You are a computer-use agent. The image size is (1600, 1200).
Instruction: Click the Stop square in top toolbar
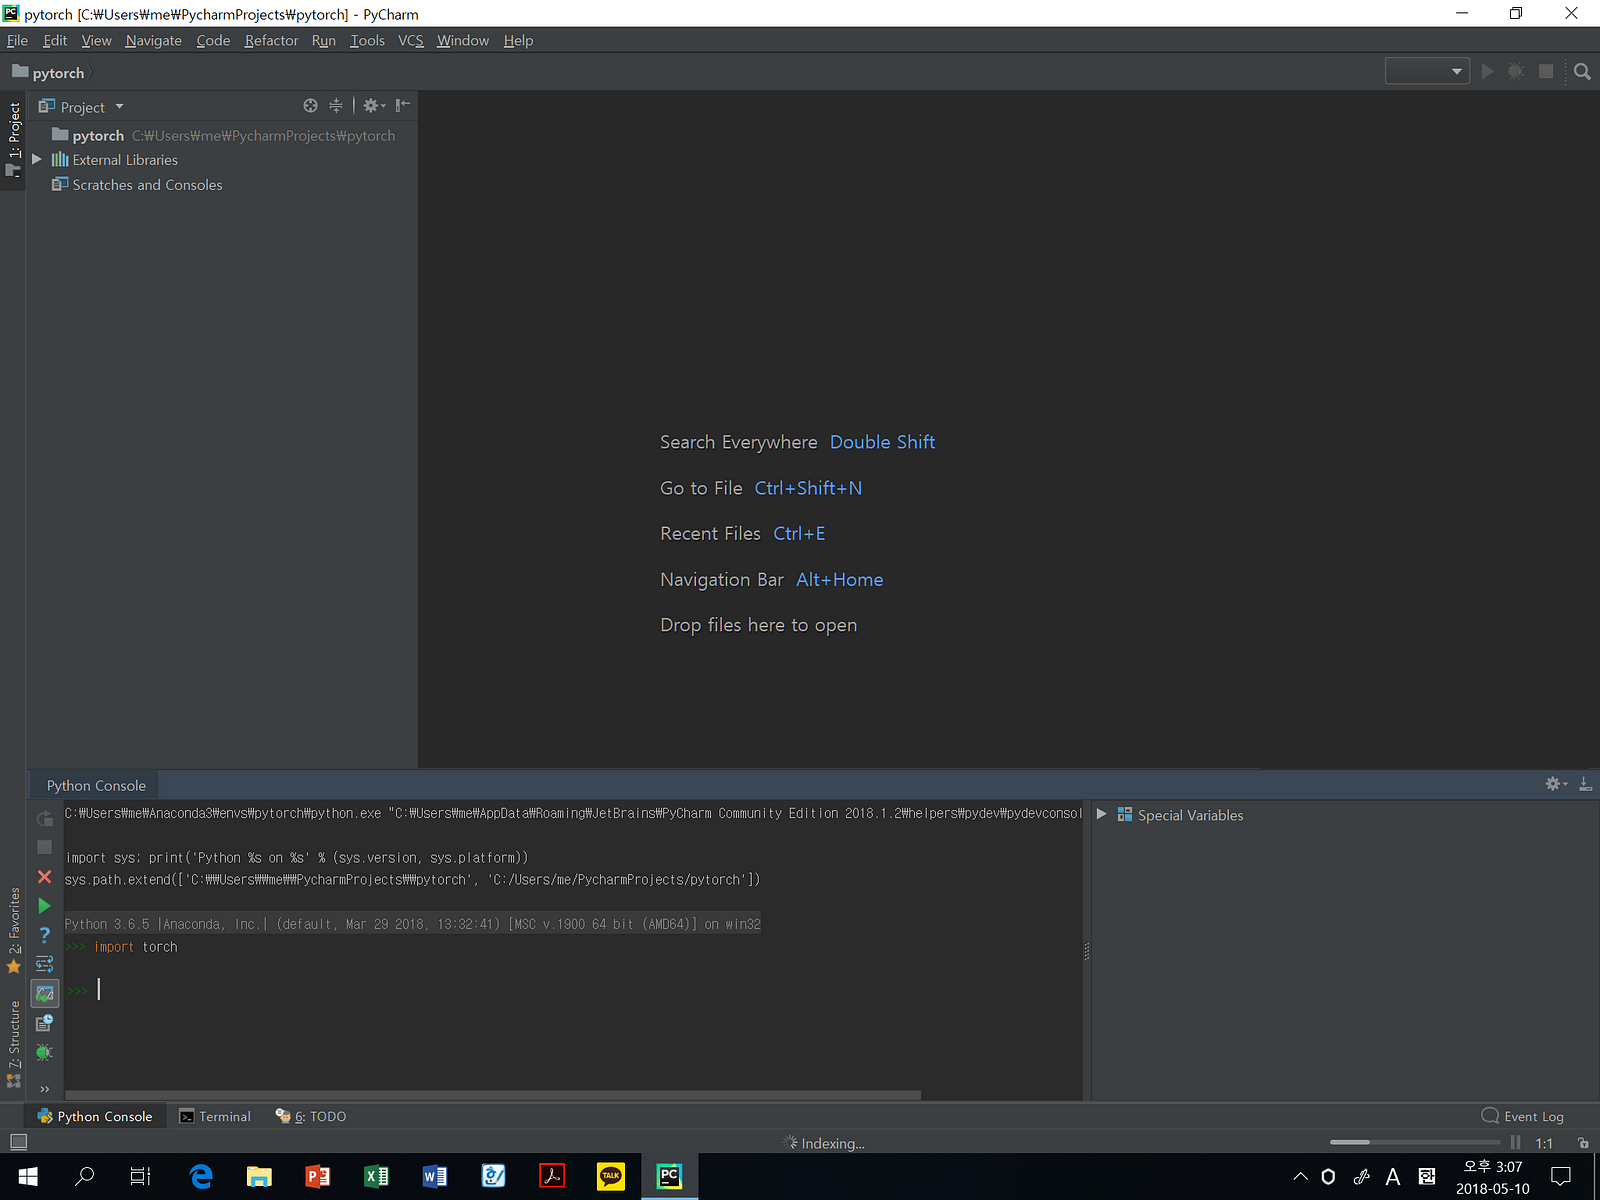click(1546, 72)
